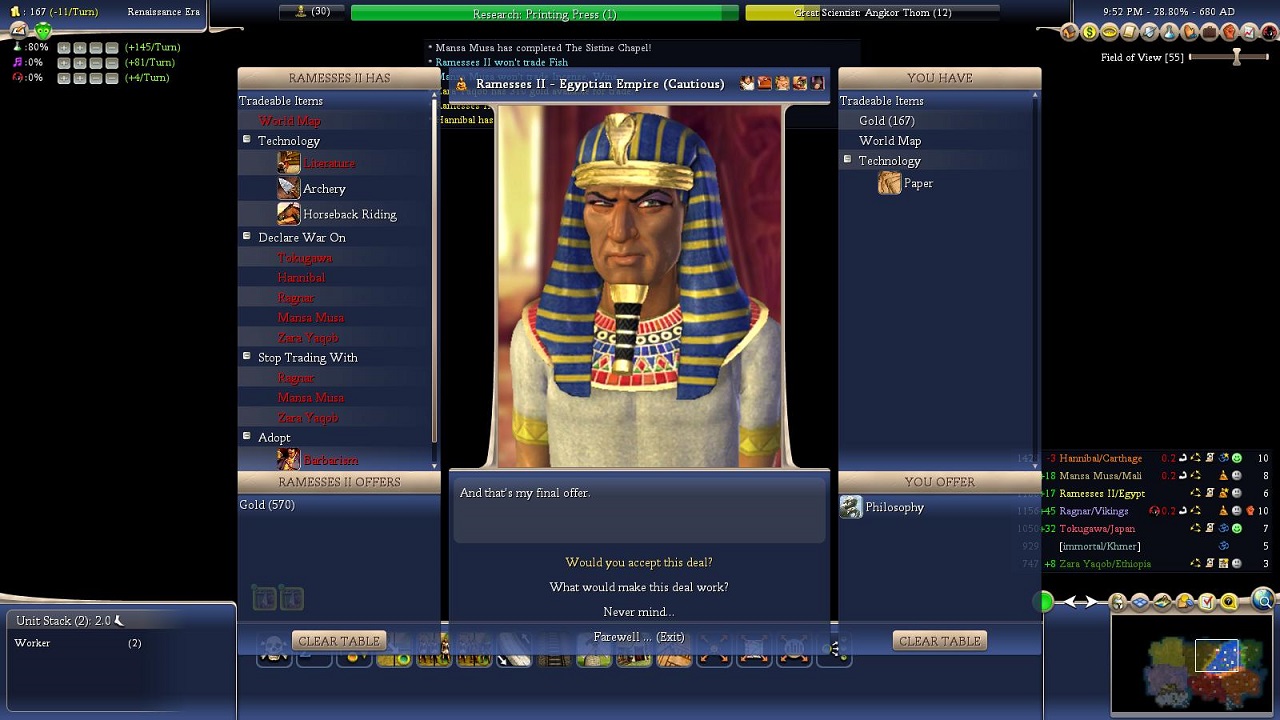This screenshot has width=1280, height=720.
Task: Toggle the helmet unit display button
Action: coord(1118,601)
